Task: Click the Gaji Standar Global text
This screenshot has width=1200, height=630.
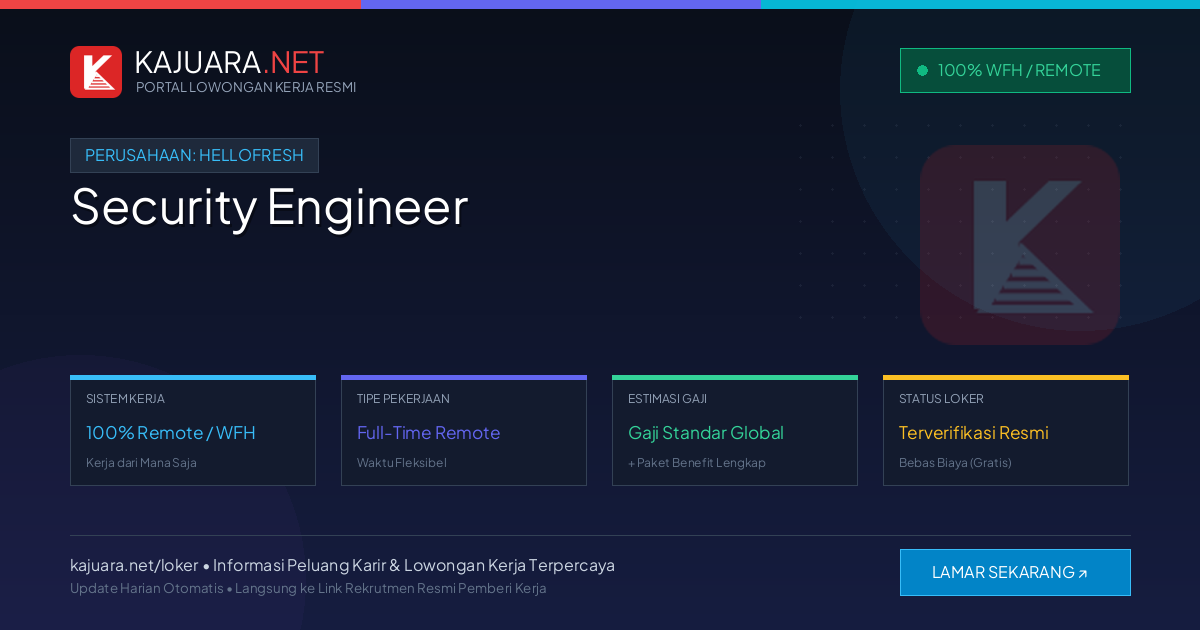Action: (x=706, y=433)
